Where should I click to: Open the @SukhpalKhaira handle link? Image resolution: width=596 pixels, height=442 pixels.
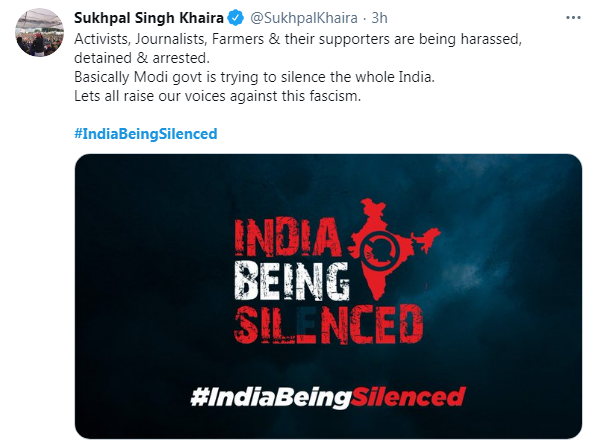pyautogui.click(x=303, y=18)
